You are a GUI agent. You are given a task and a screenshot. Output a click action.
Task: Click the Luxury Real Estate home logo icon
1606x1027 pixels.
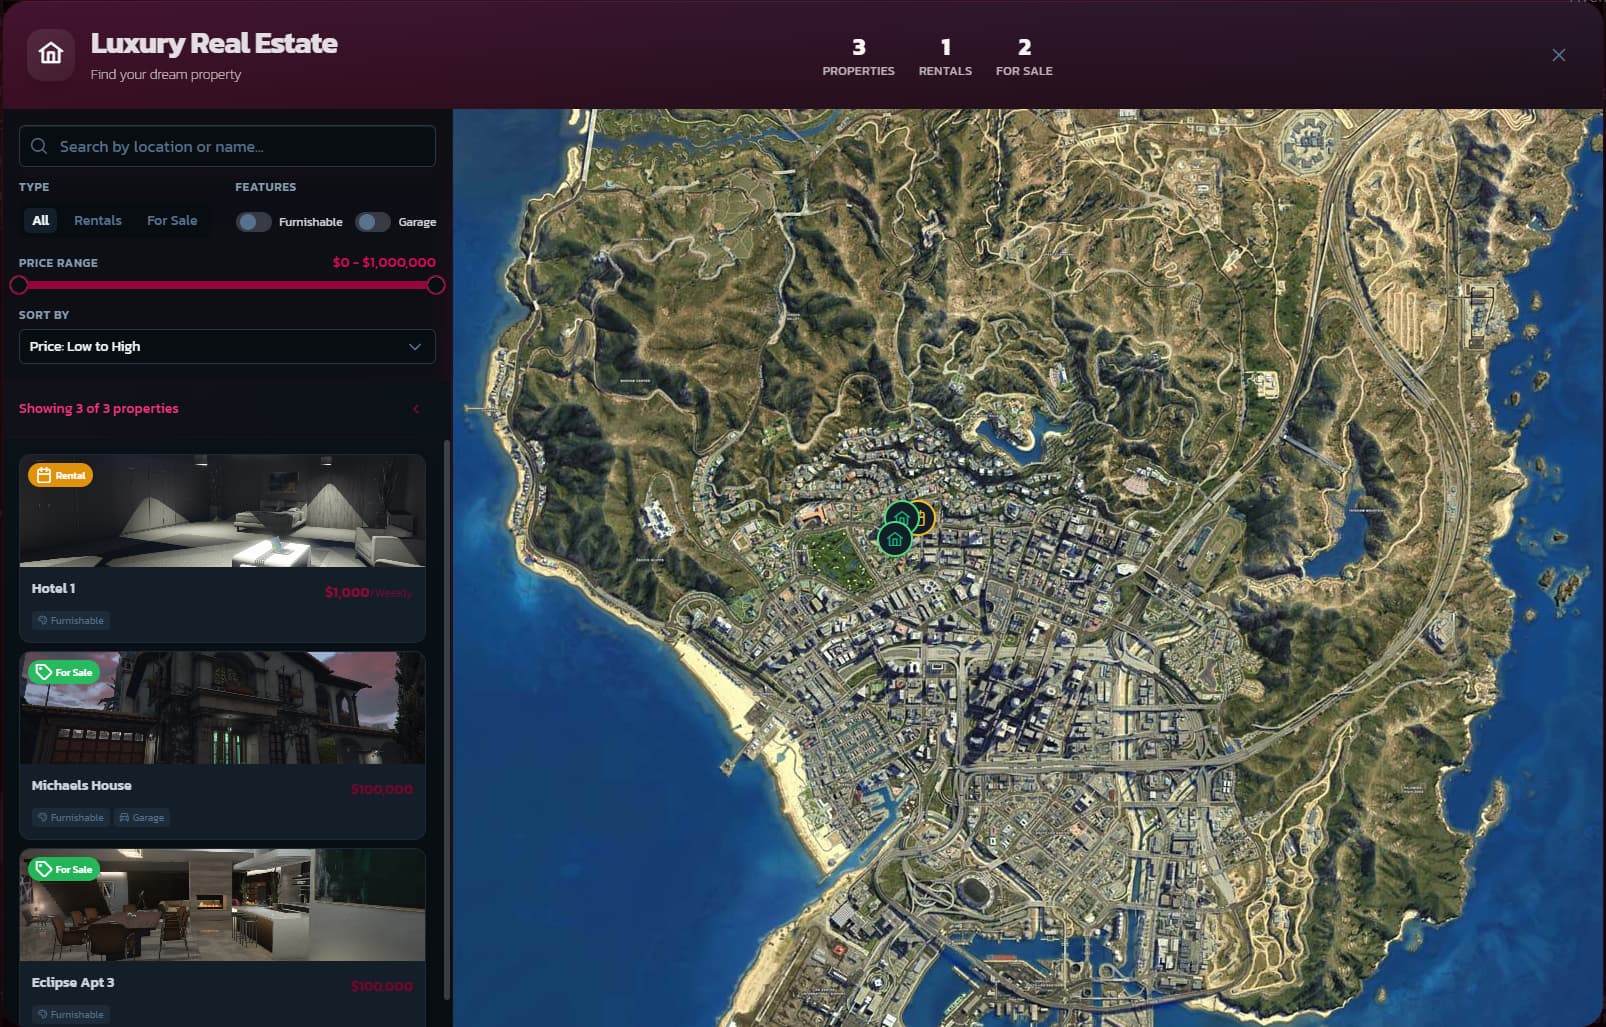[x=51, y=55]
